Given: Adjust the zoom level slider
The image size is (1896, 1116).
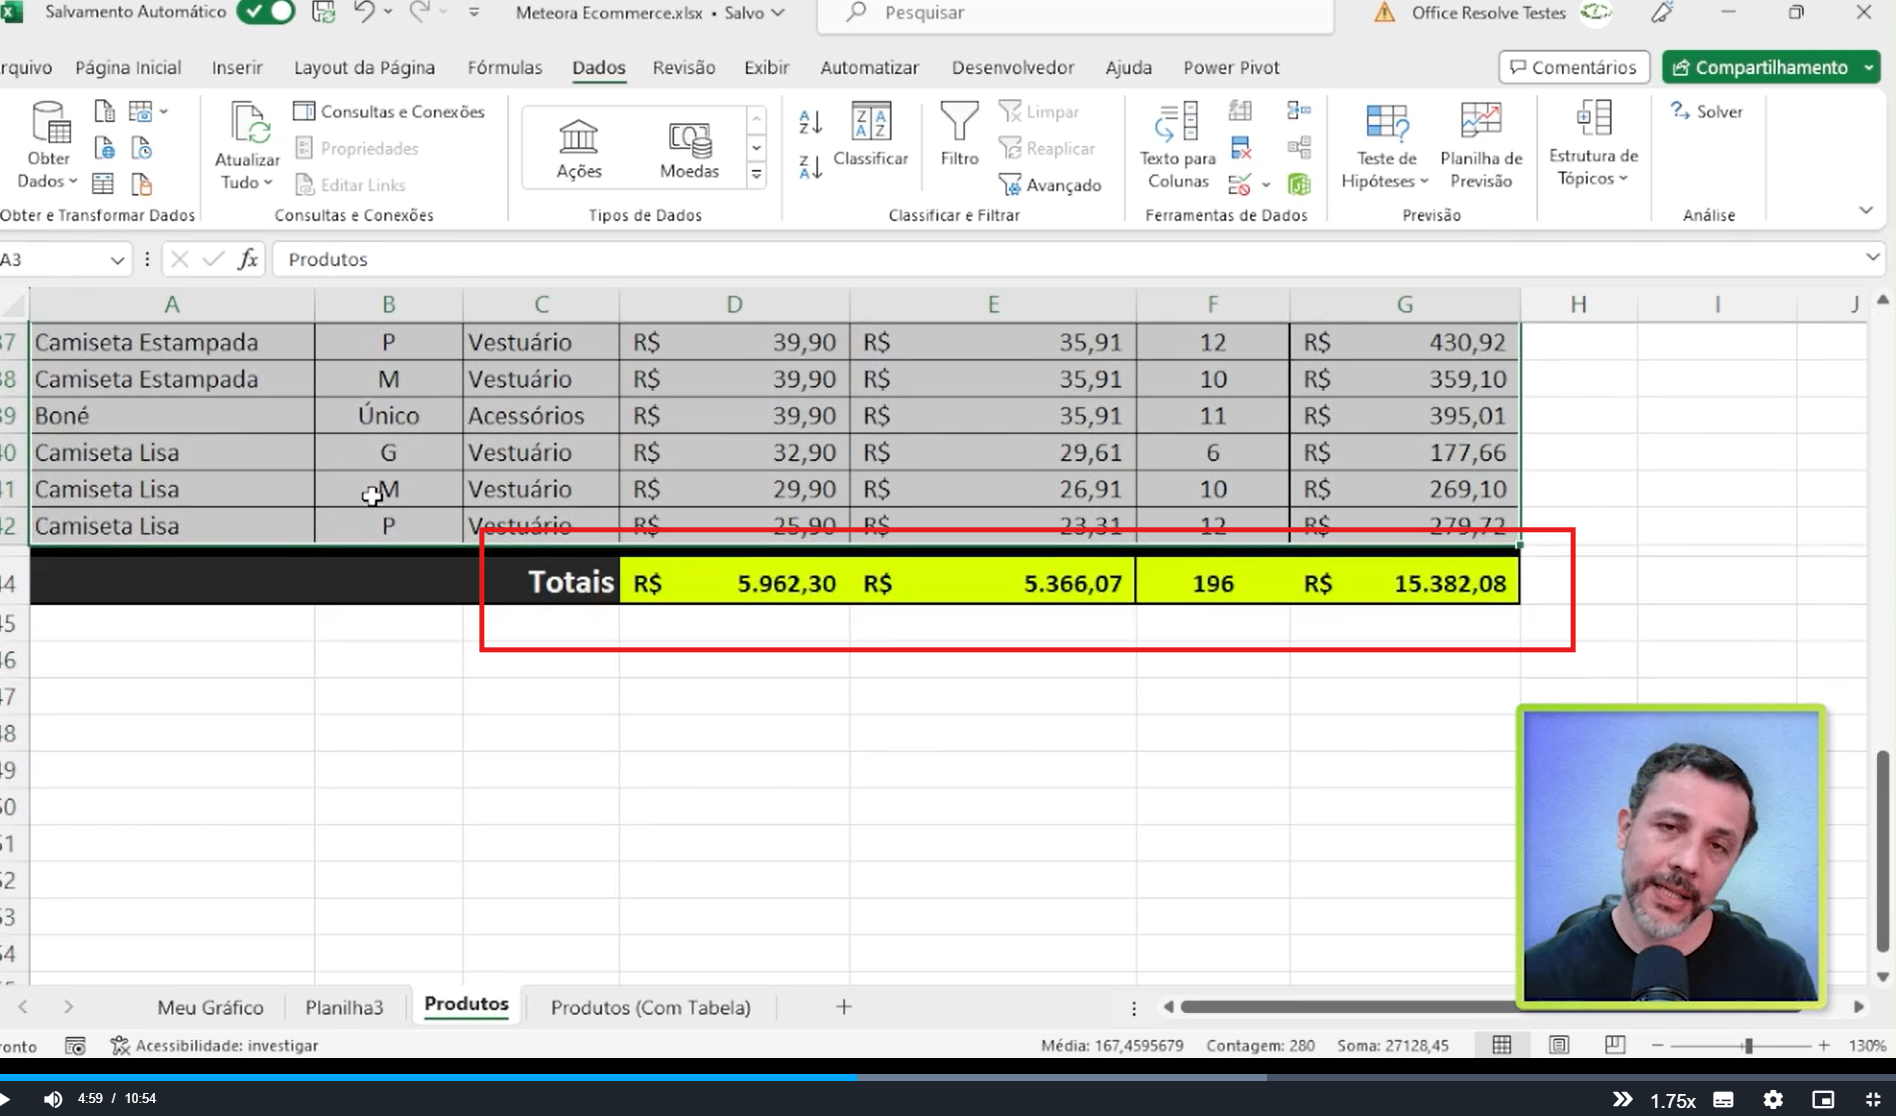Looking at the screenshot, I should click(1747, 1045).
